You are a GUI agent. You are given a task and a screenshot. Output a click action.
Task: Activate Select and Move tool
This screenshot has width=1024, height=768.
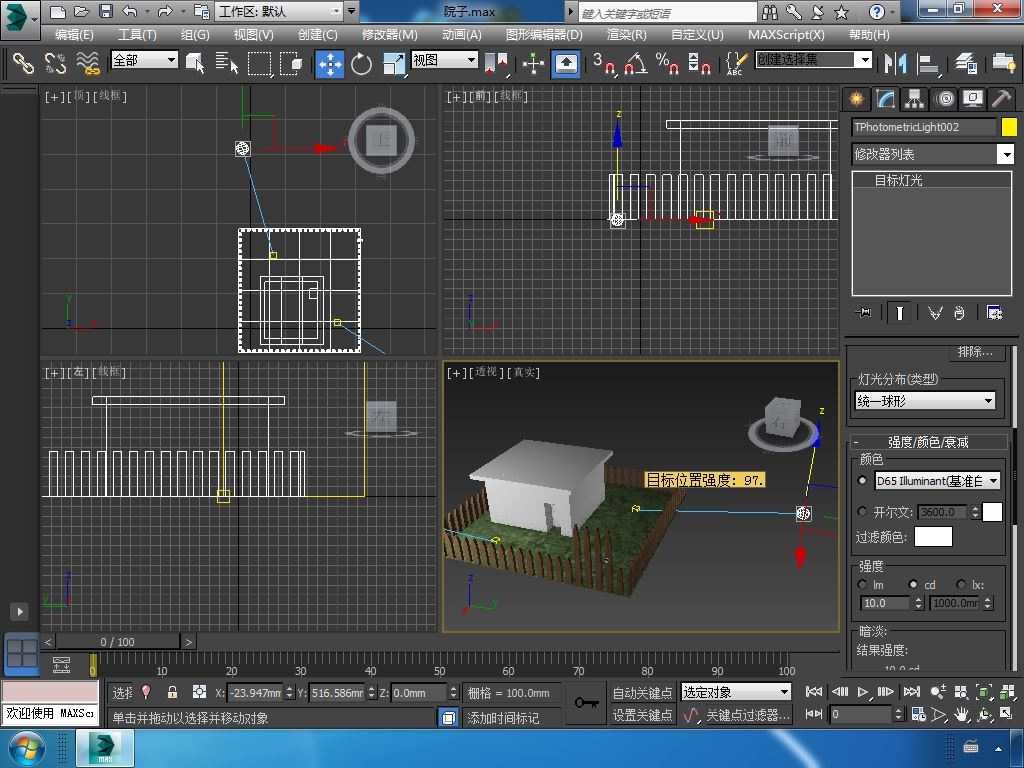pyautogui.click(x=330, y=63)
